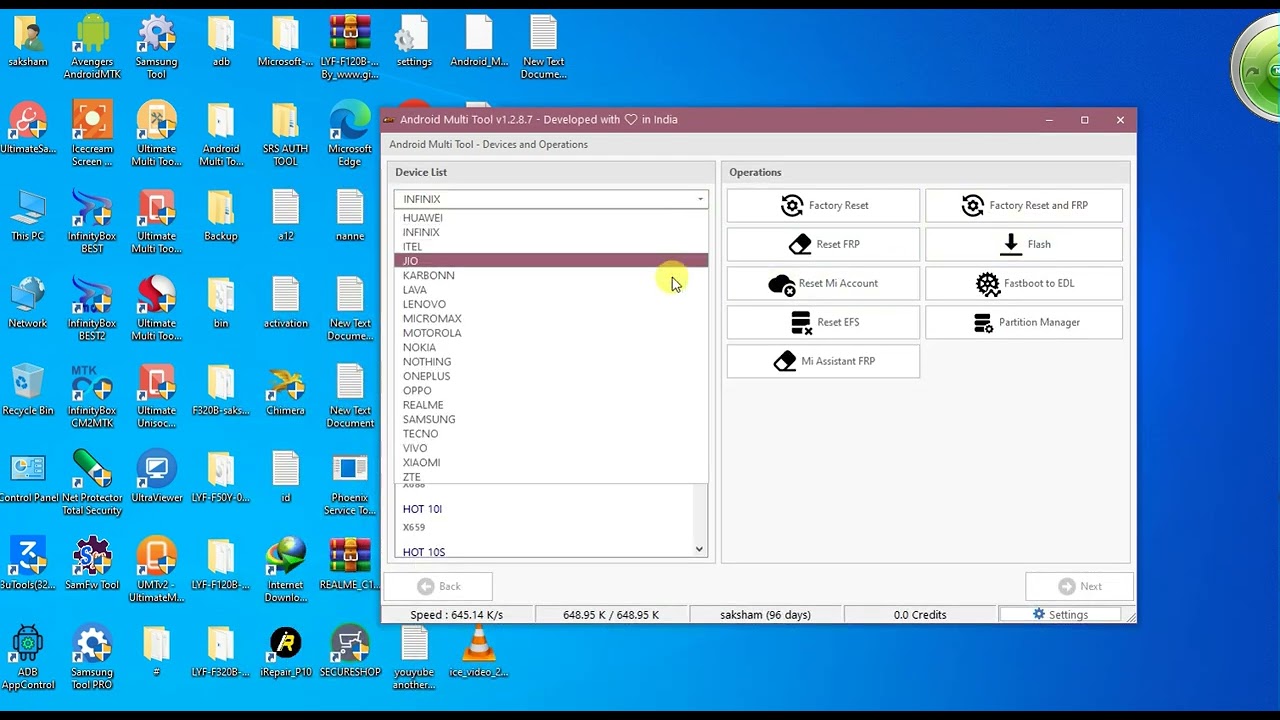Select Fastboot to EDL operation

coord(1024,283)
